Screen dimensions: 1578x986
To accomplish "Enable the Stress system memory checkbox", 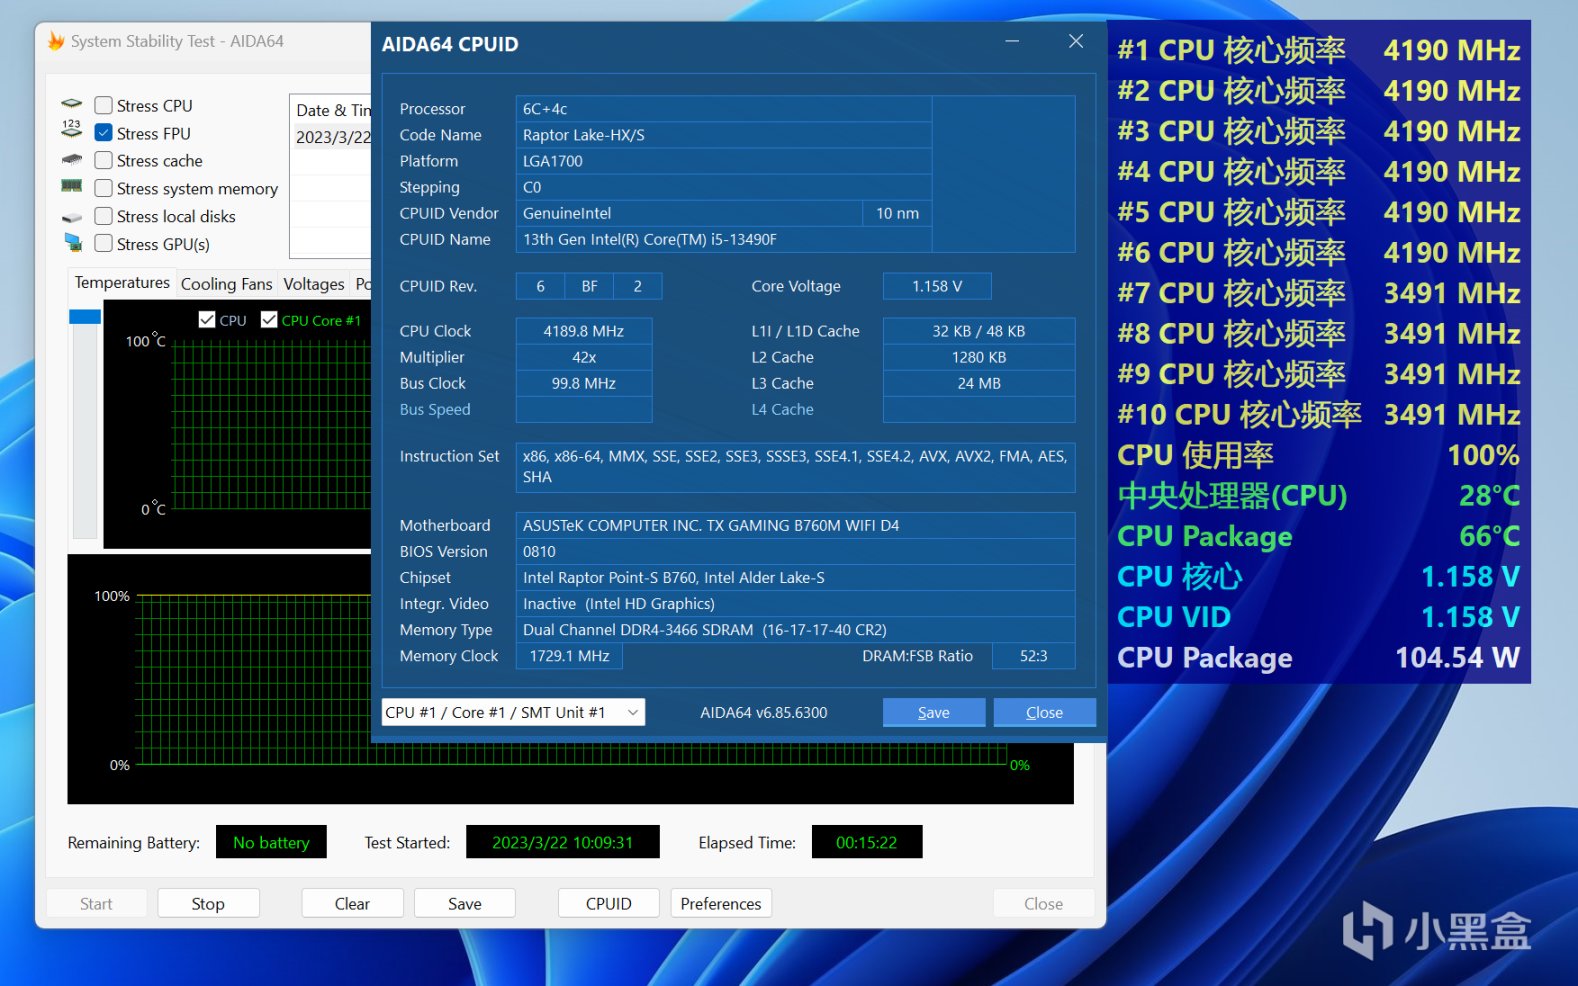I will (x=103, y=188).
